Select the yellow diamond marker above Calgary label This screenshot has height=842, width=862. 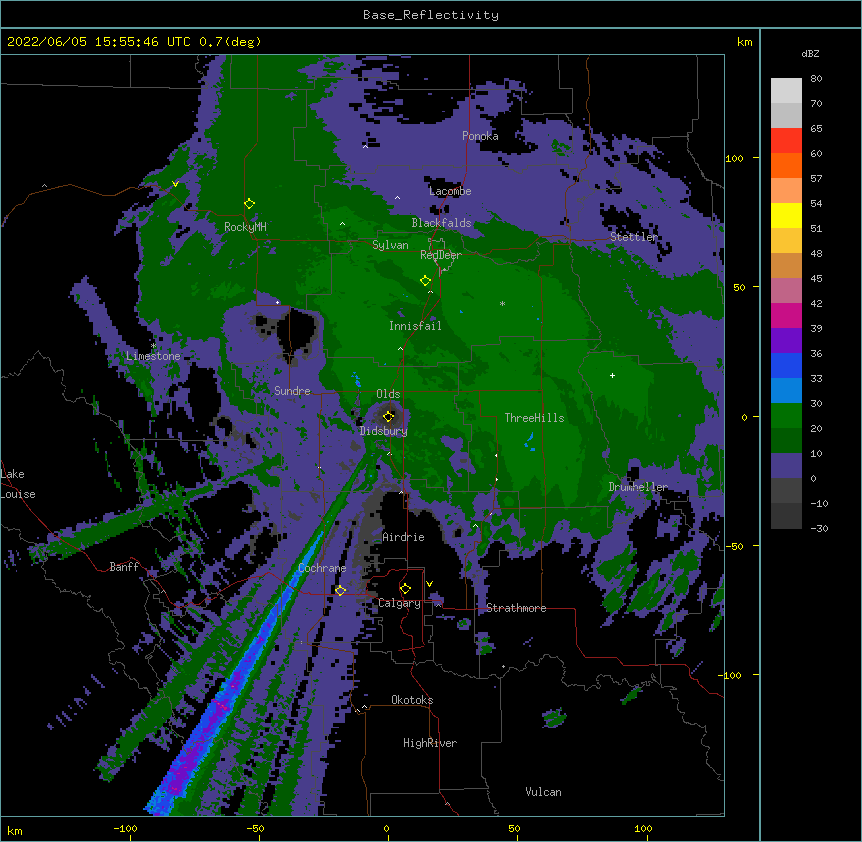point(405,589)
